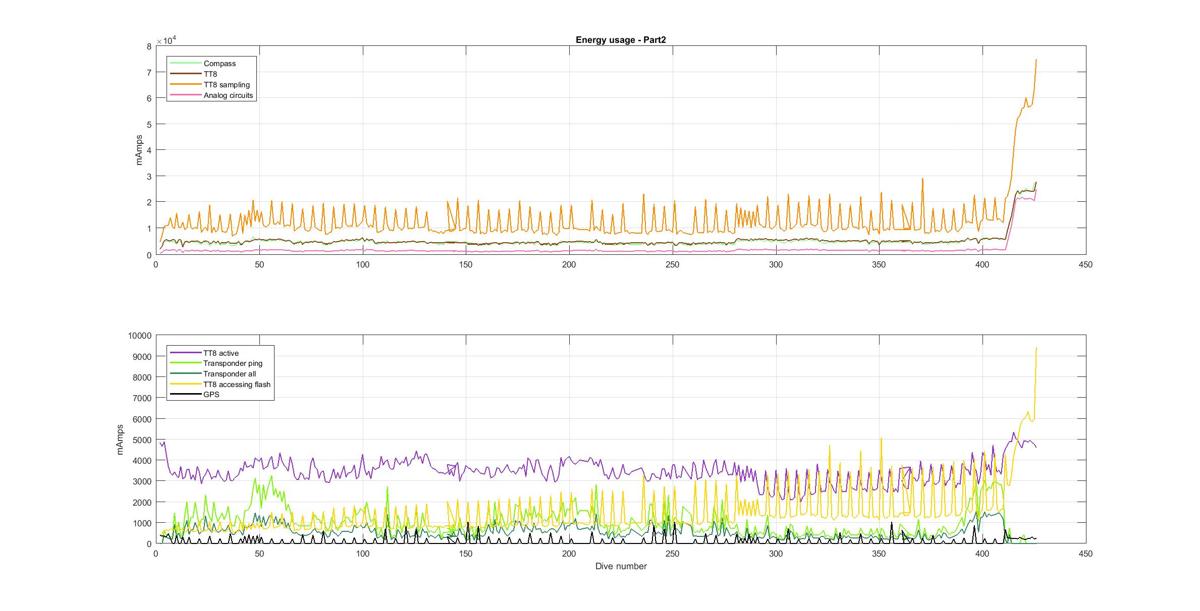Click the bottom plot mAmps axis label
This screenshot has width=1200, height=611.
121,440
